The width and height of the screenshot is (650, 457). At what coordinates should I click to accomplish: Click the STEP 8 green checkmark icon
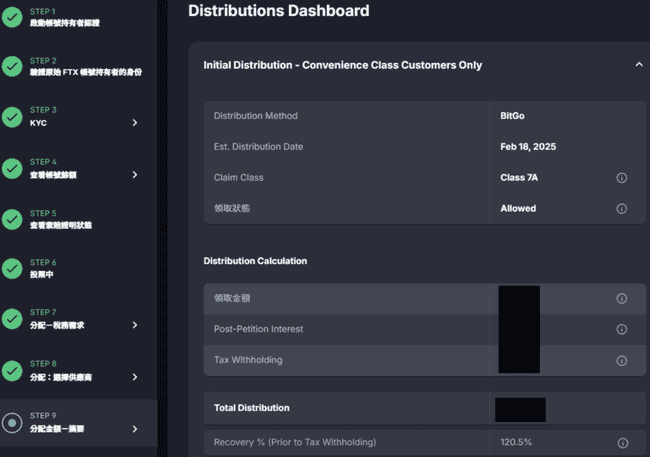12,371
